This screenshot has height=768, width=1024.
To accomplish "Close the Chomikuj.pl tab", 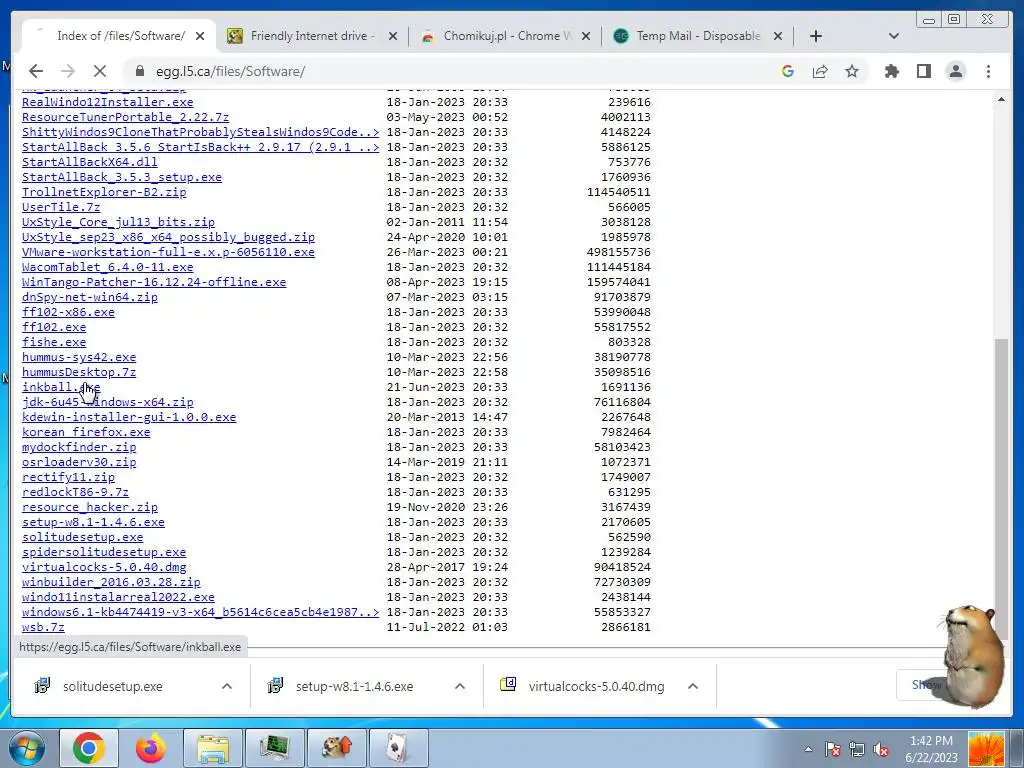I will pyautogui.click(x=586, y=36).
